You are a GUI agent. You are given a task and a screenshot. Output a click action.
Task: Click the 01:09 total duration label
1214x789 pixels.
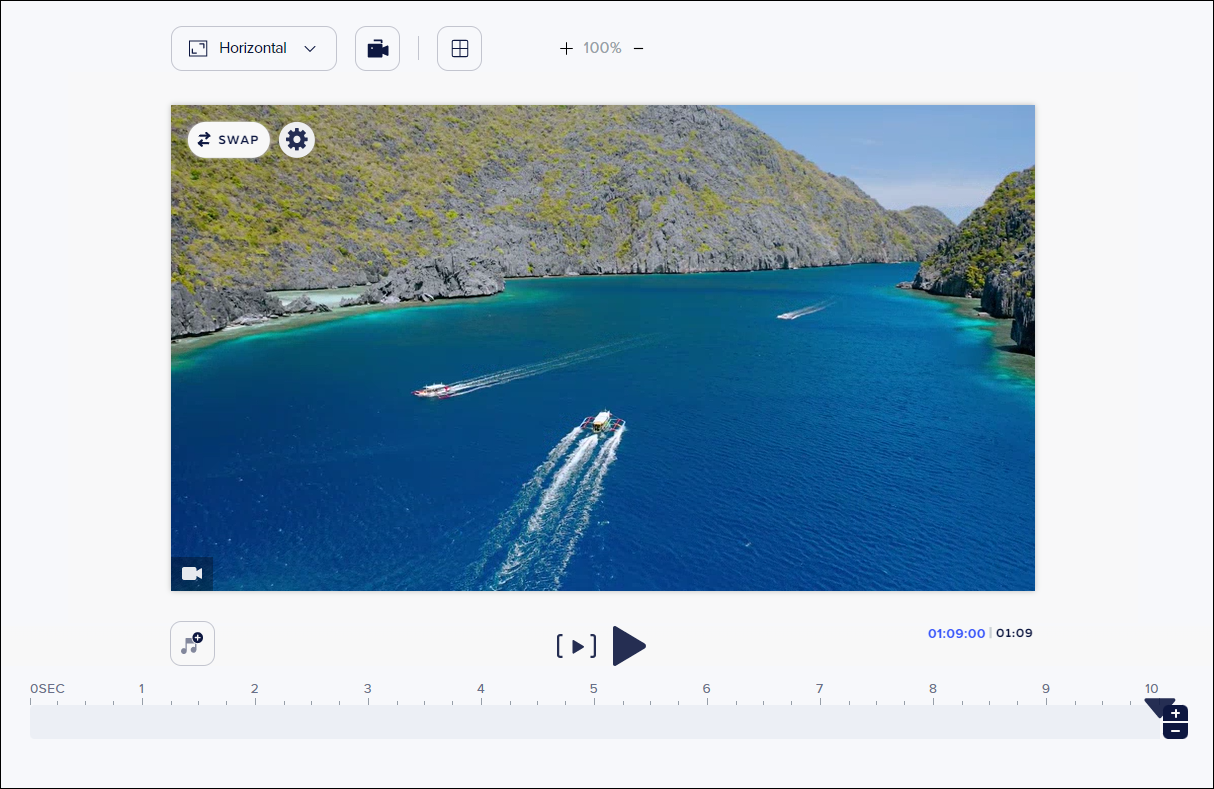pos(1014,633)
